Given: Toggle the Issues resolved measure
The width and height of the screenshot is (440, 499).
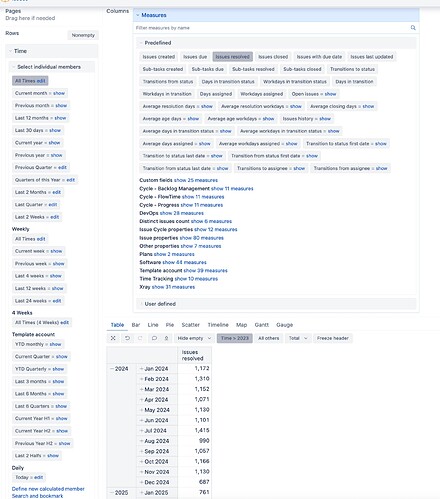Looking at the screenshot, I should (x=233, y=57).
